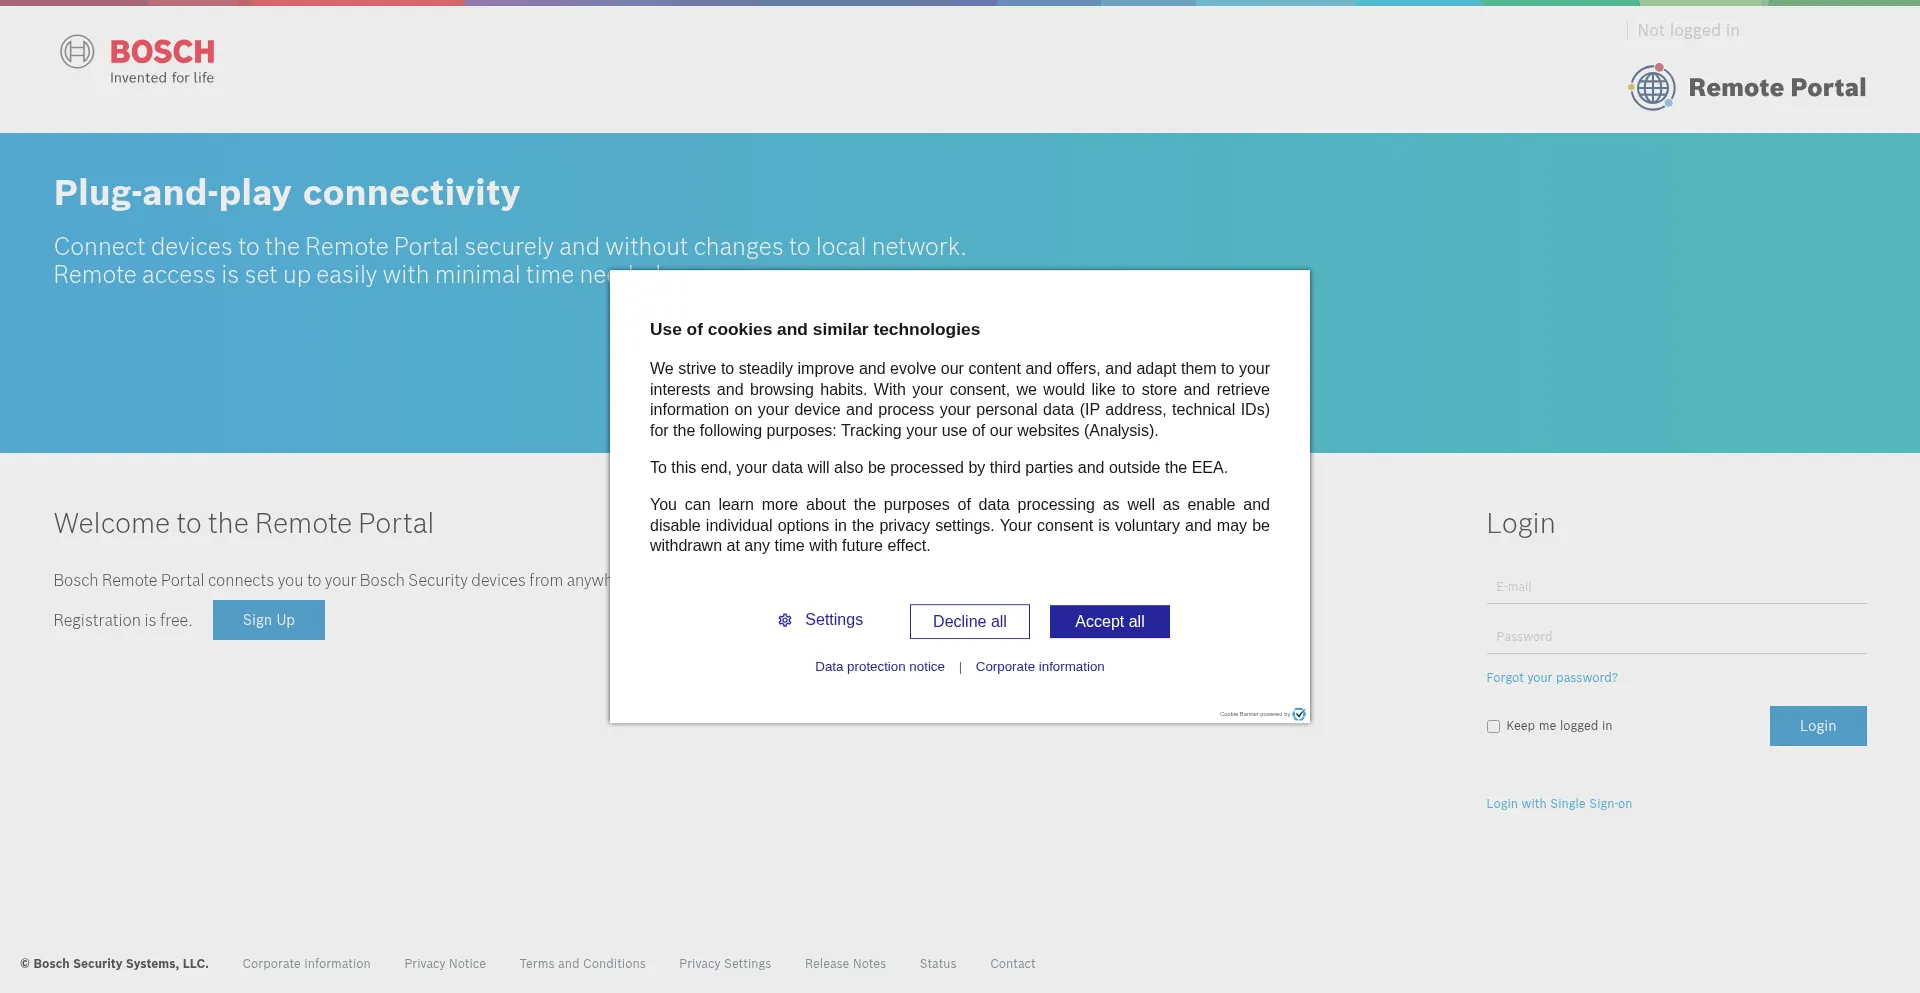Viewport: 1920px width, 993px height.
Task: Click the BOSCH wordmark in the header
Action: click(162, 52)
